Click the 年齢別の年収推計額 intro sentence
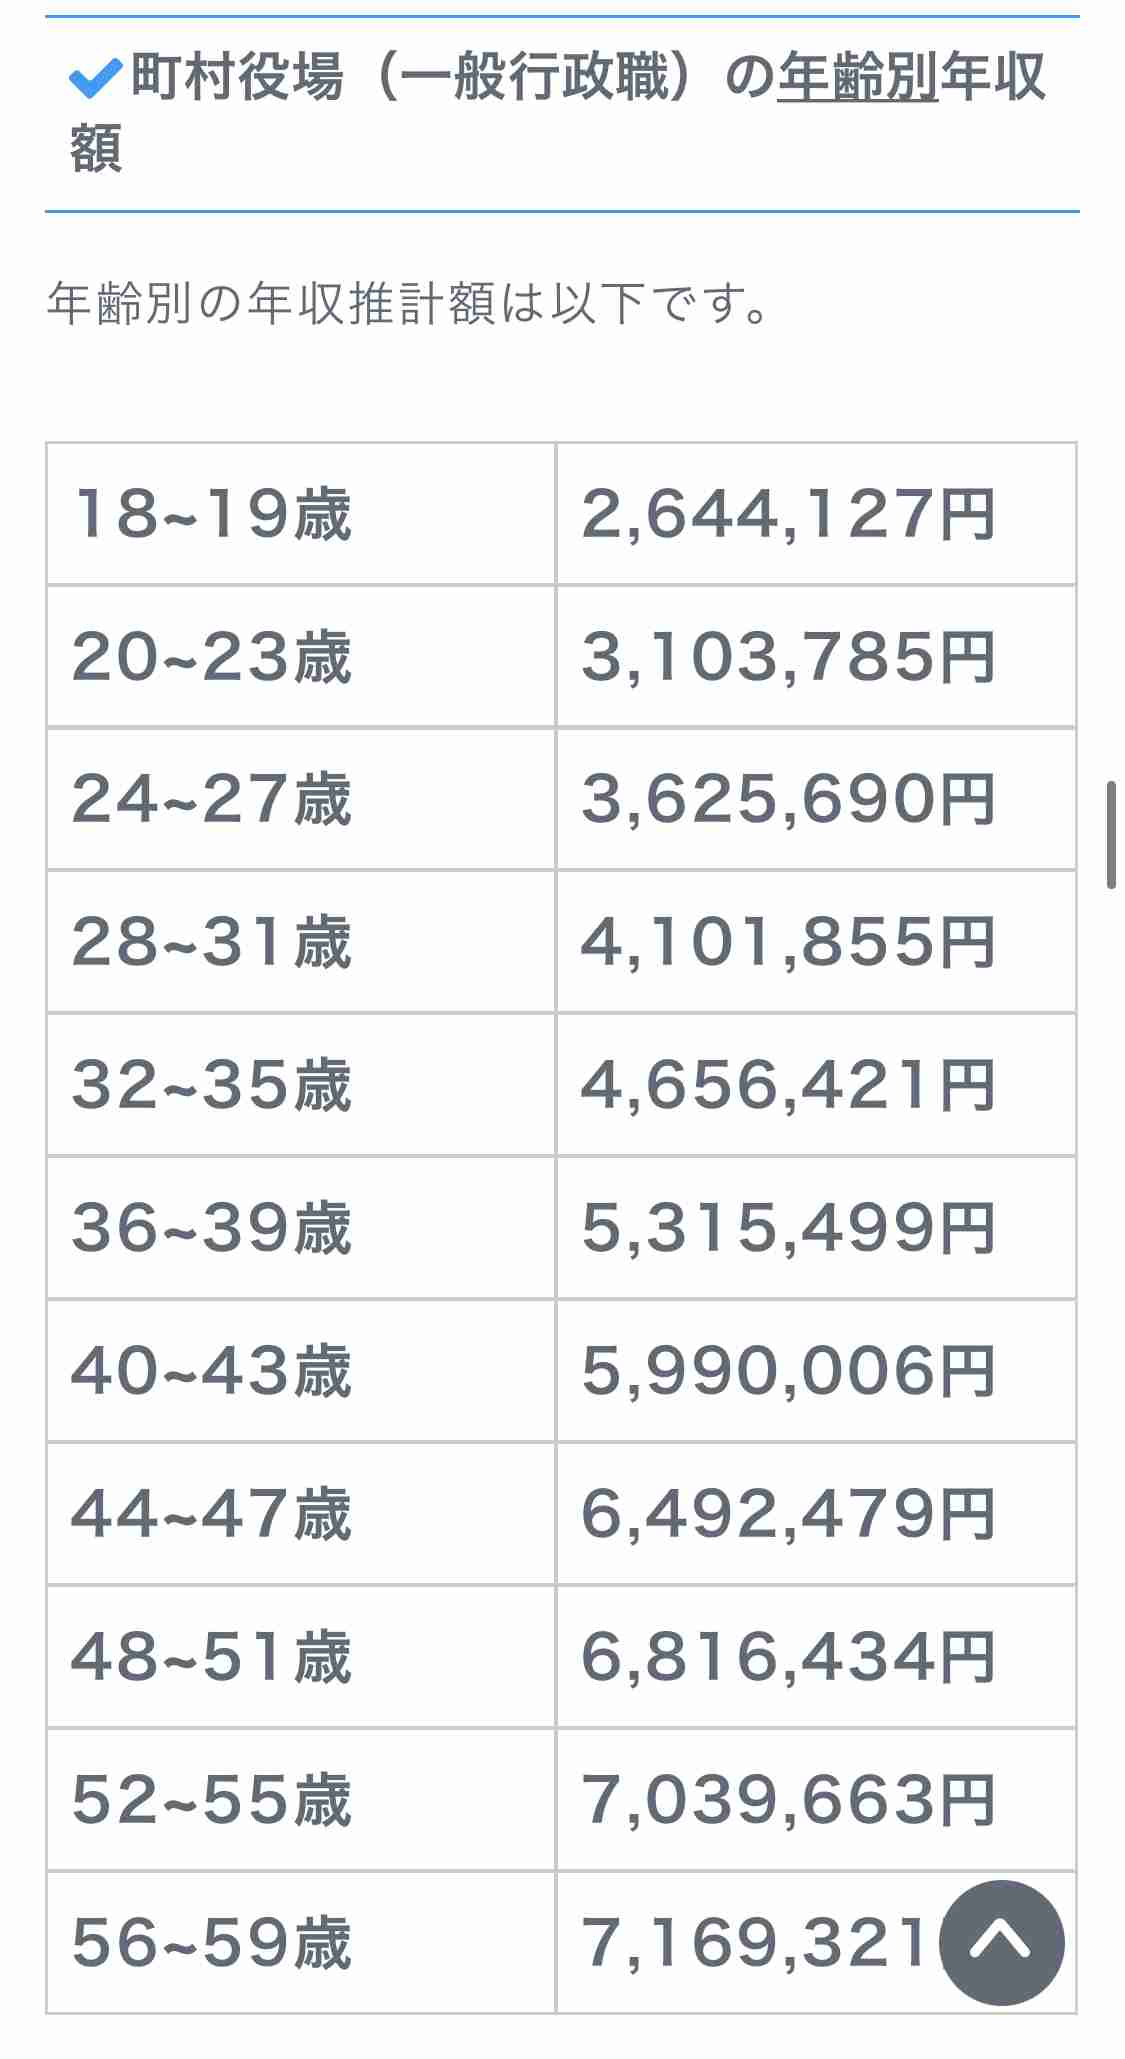This screenshot has width=1125, height=2059. pos(407,303)
